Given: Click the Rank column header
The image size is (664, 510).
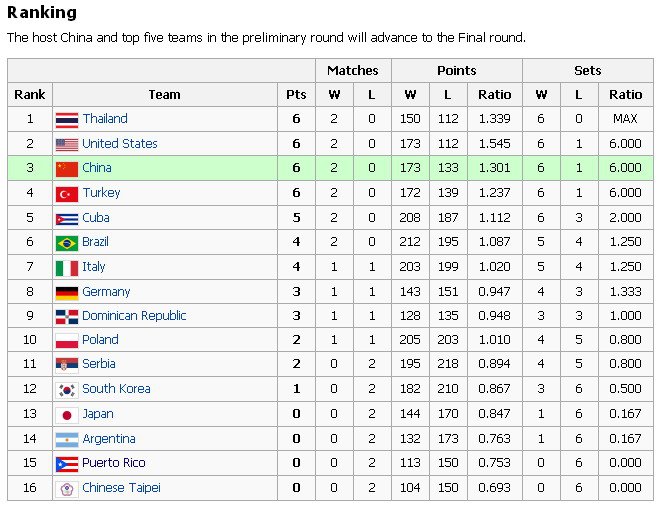Looking at the screenshot, I should (30, 94).
